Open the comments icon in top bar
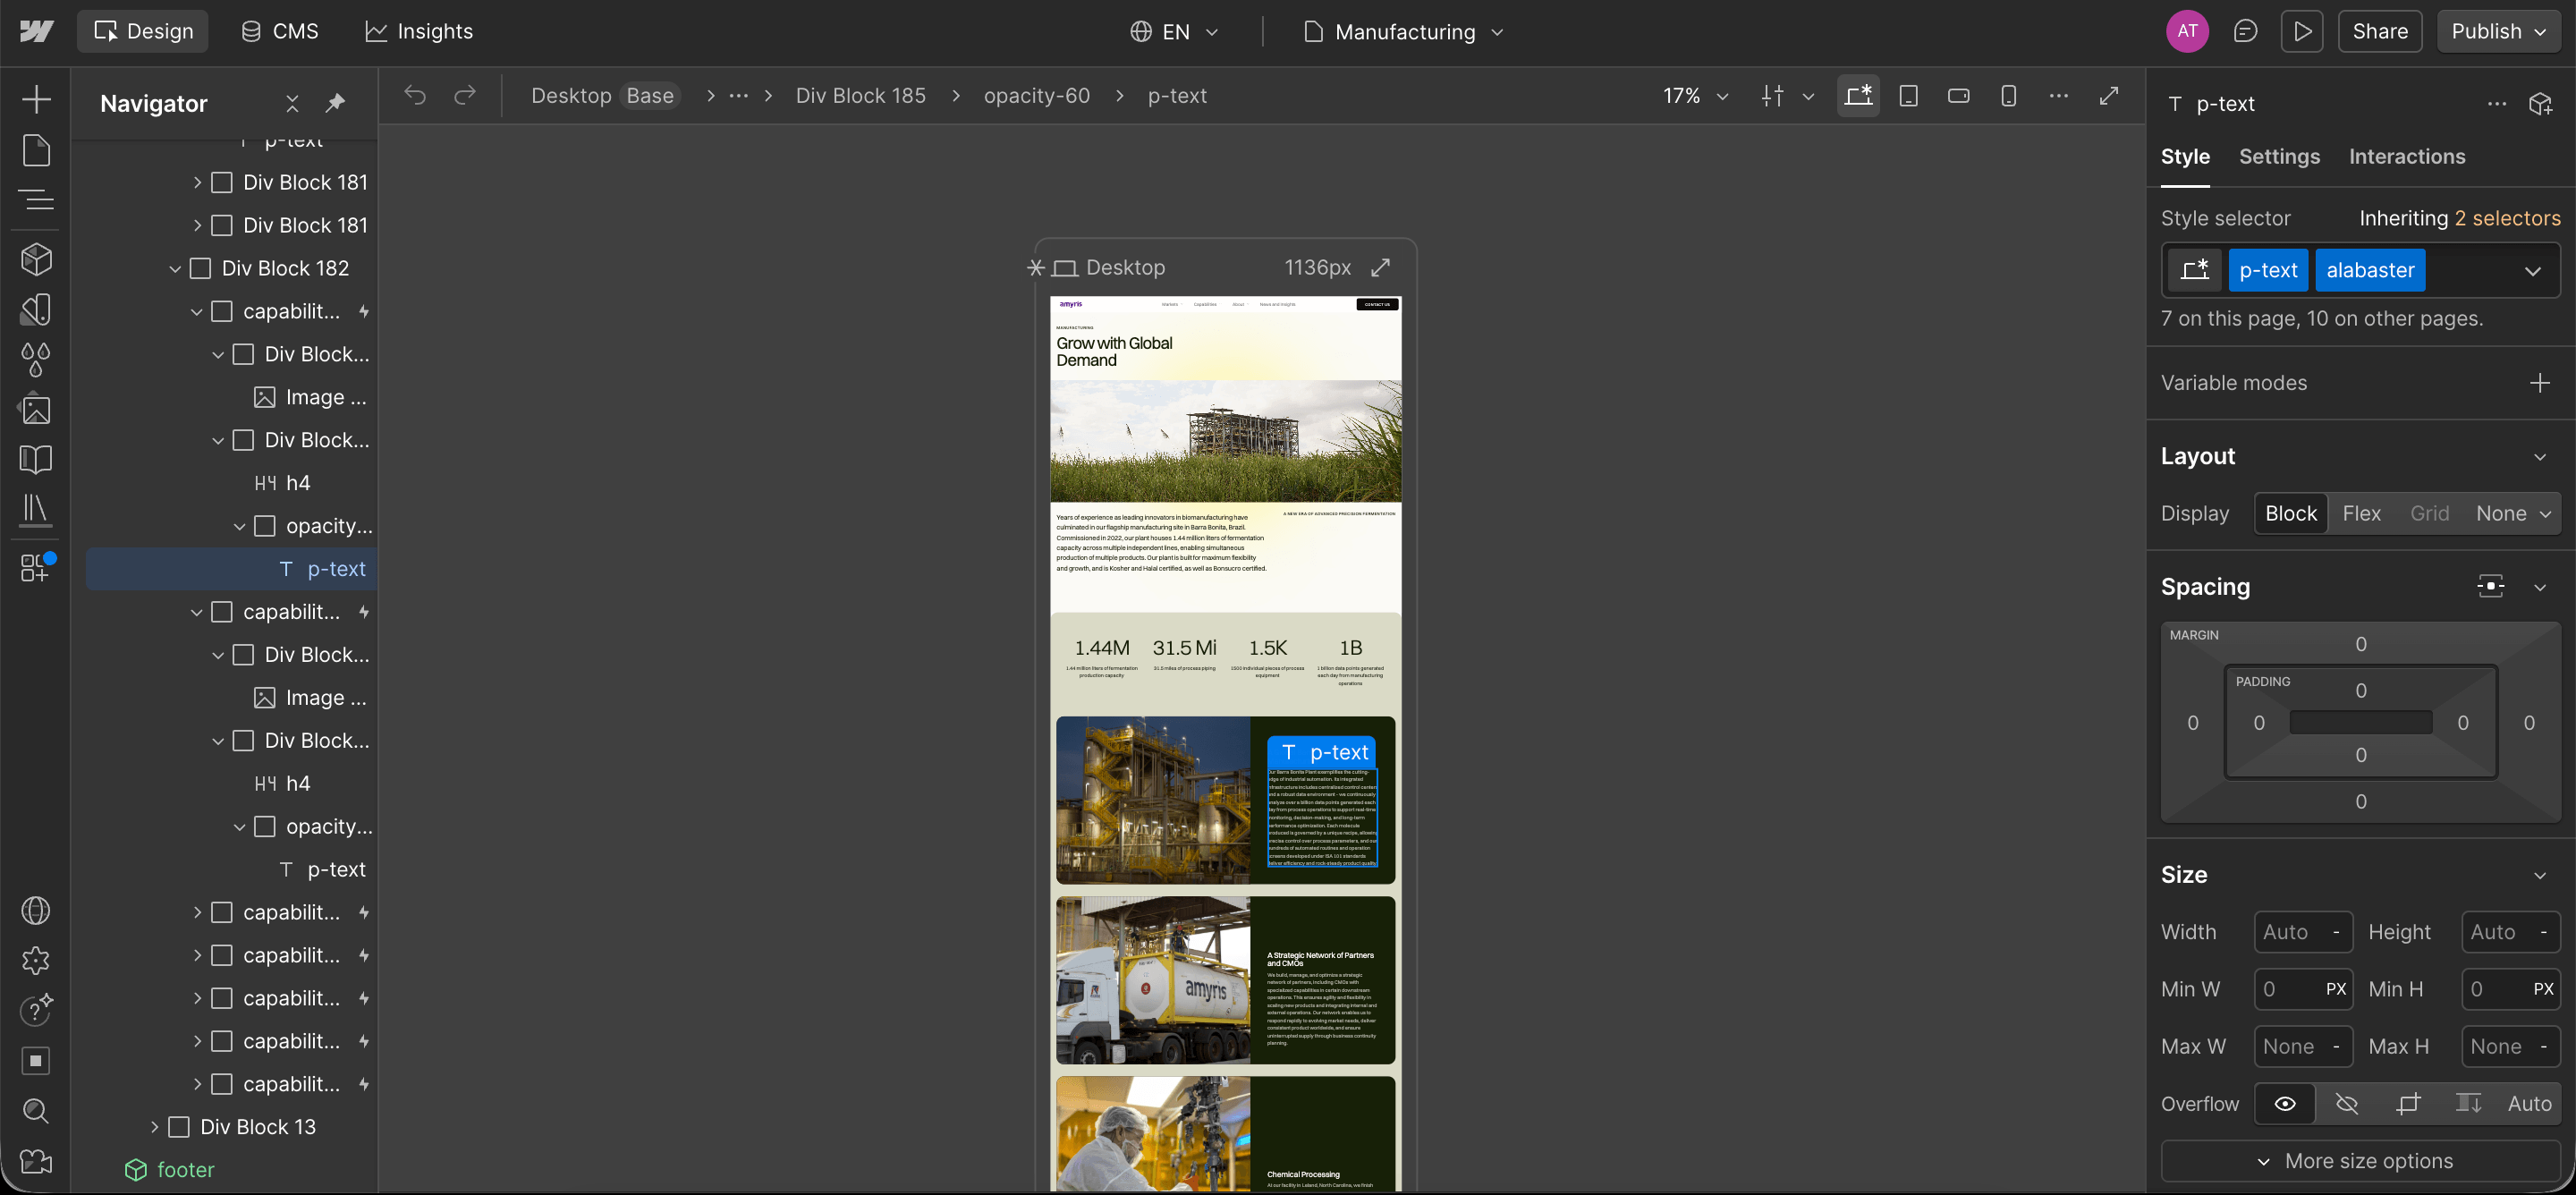 click(2245, 31)
